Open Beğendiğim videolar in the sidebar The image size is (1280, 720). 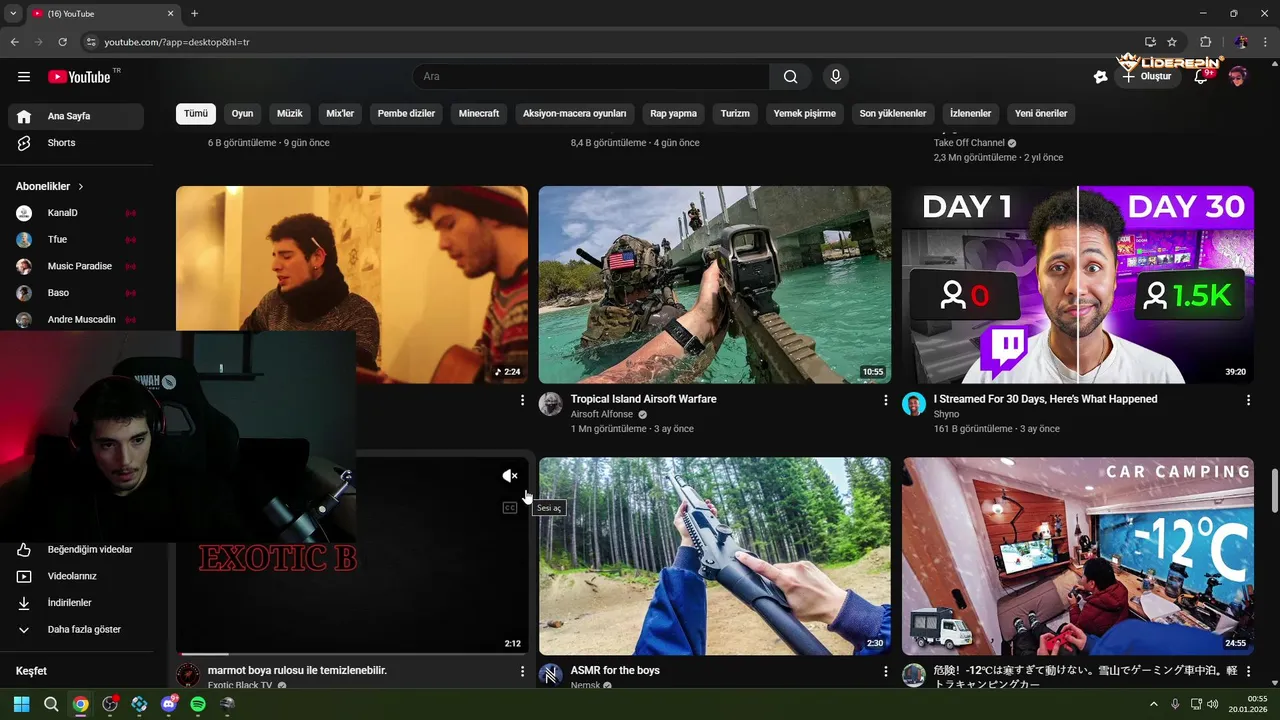pos(76,549)
